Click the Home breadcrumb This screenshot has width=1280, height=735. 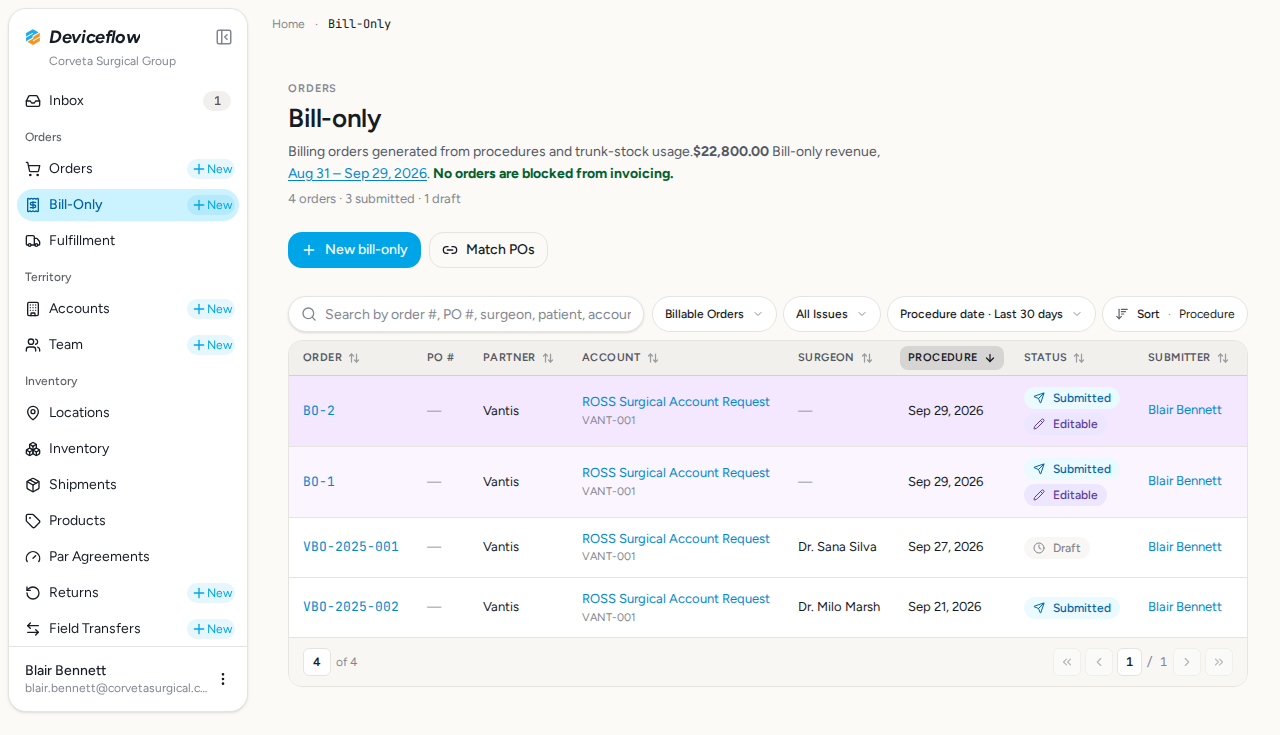pyautogui.click(x=288, y=24)
